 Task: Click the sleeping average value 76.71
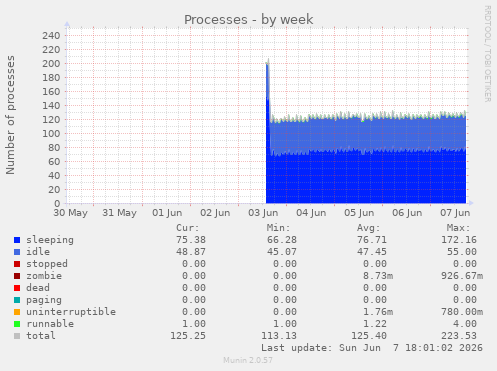372,240
